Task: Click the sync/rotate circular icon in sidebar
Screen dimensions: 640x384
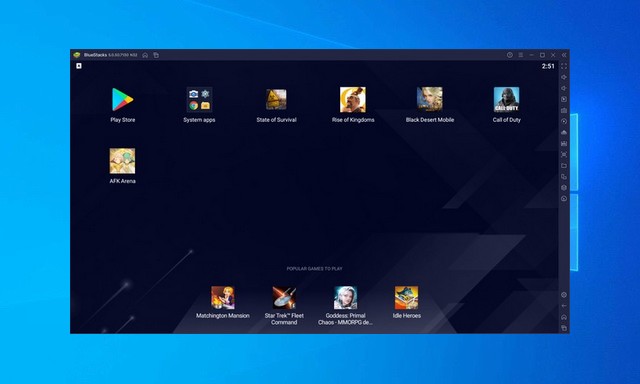Action: click(x=564, y=121)
